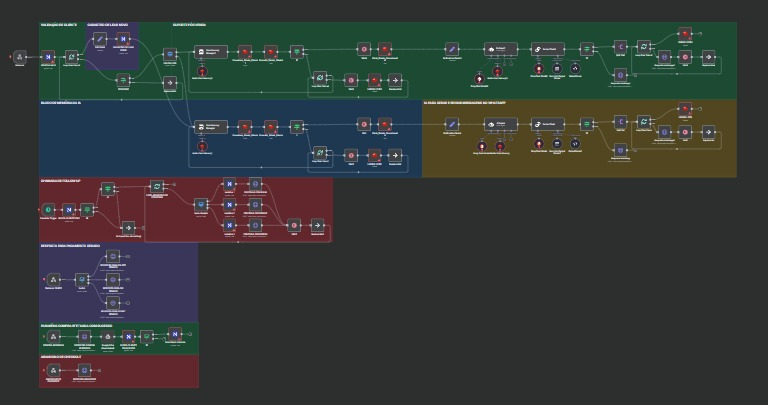The width and height of the screenshot is (768, 405).
Task: Click first webhook node in Parabéns Compra section
Action: click(53, 337)
